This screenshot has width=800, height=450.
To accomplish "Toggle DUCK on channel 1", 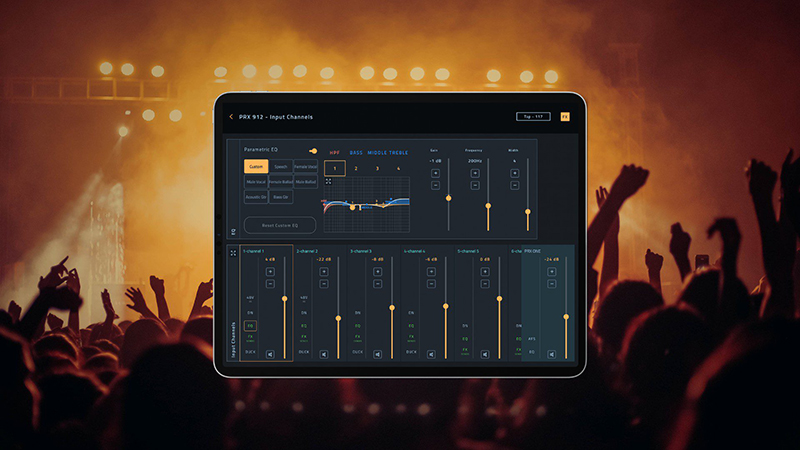I will [250, 352].
